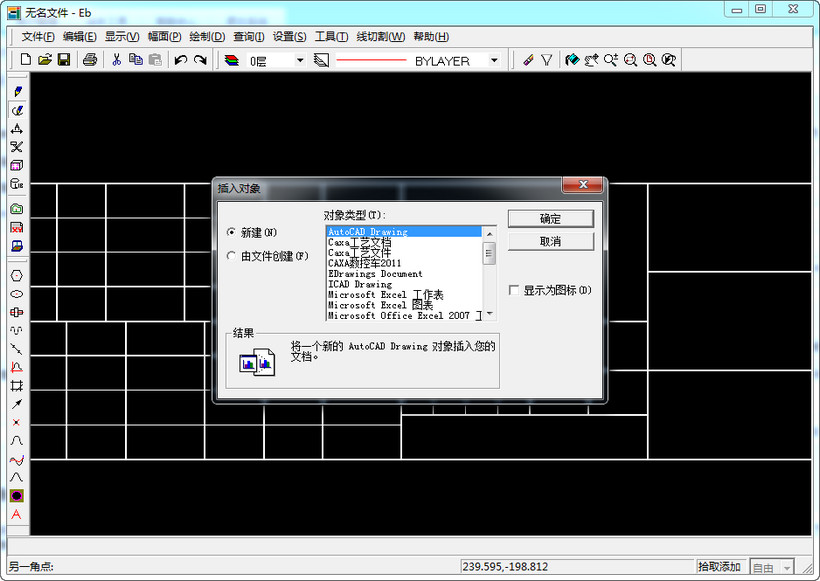Click the Print icon
This screenshot has height=581, width=820.
pos(90,60)
